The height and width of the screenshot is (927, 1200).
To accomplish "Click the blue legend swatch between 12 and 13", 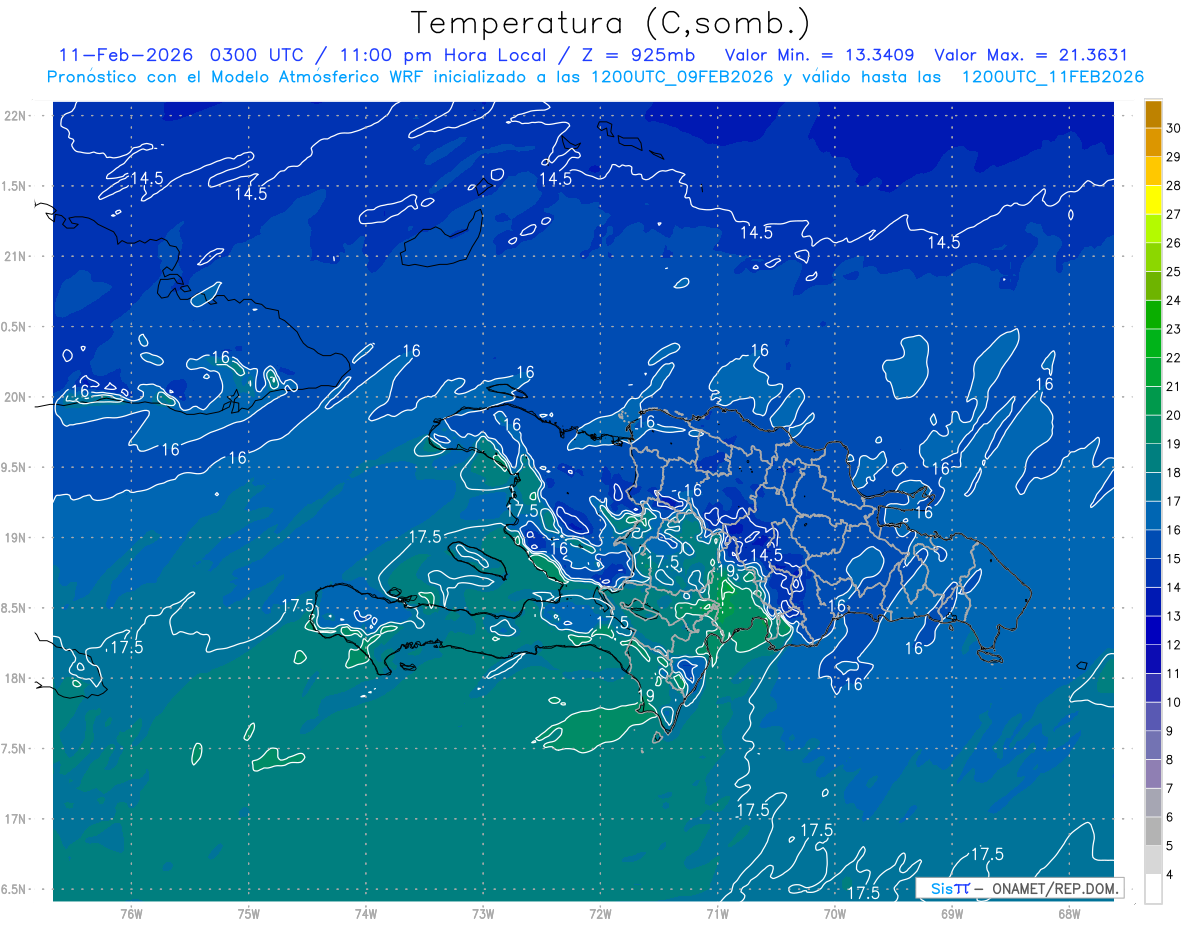I will (x=1154, y=630).
